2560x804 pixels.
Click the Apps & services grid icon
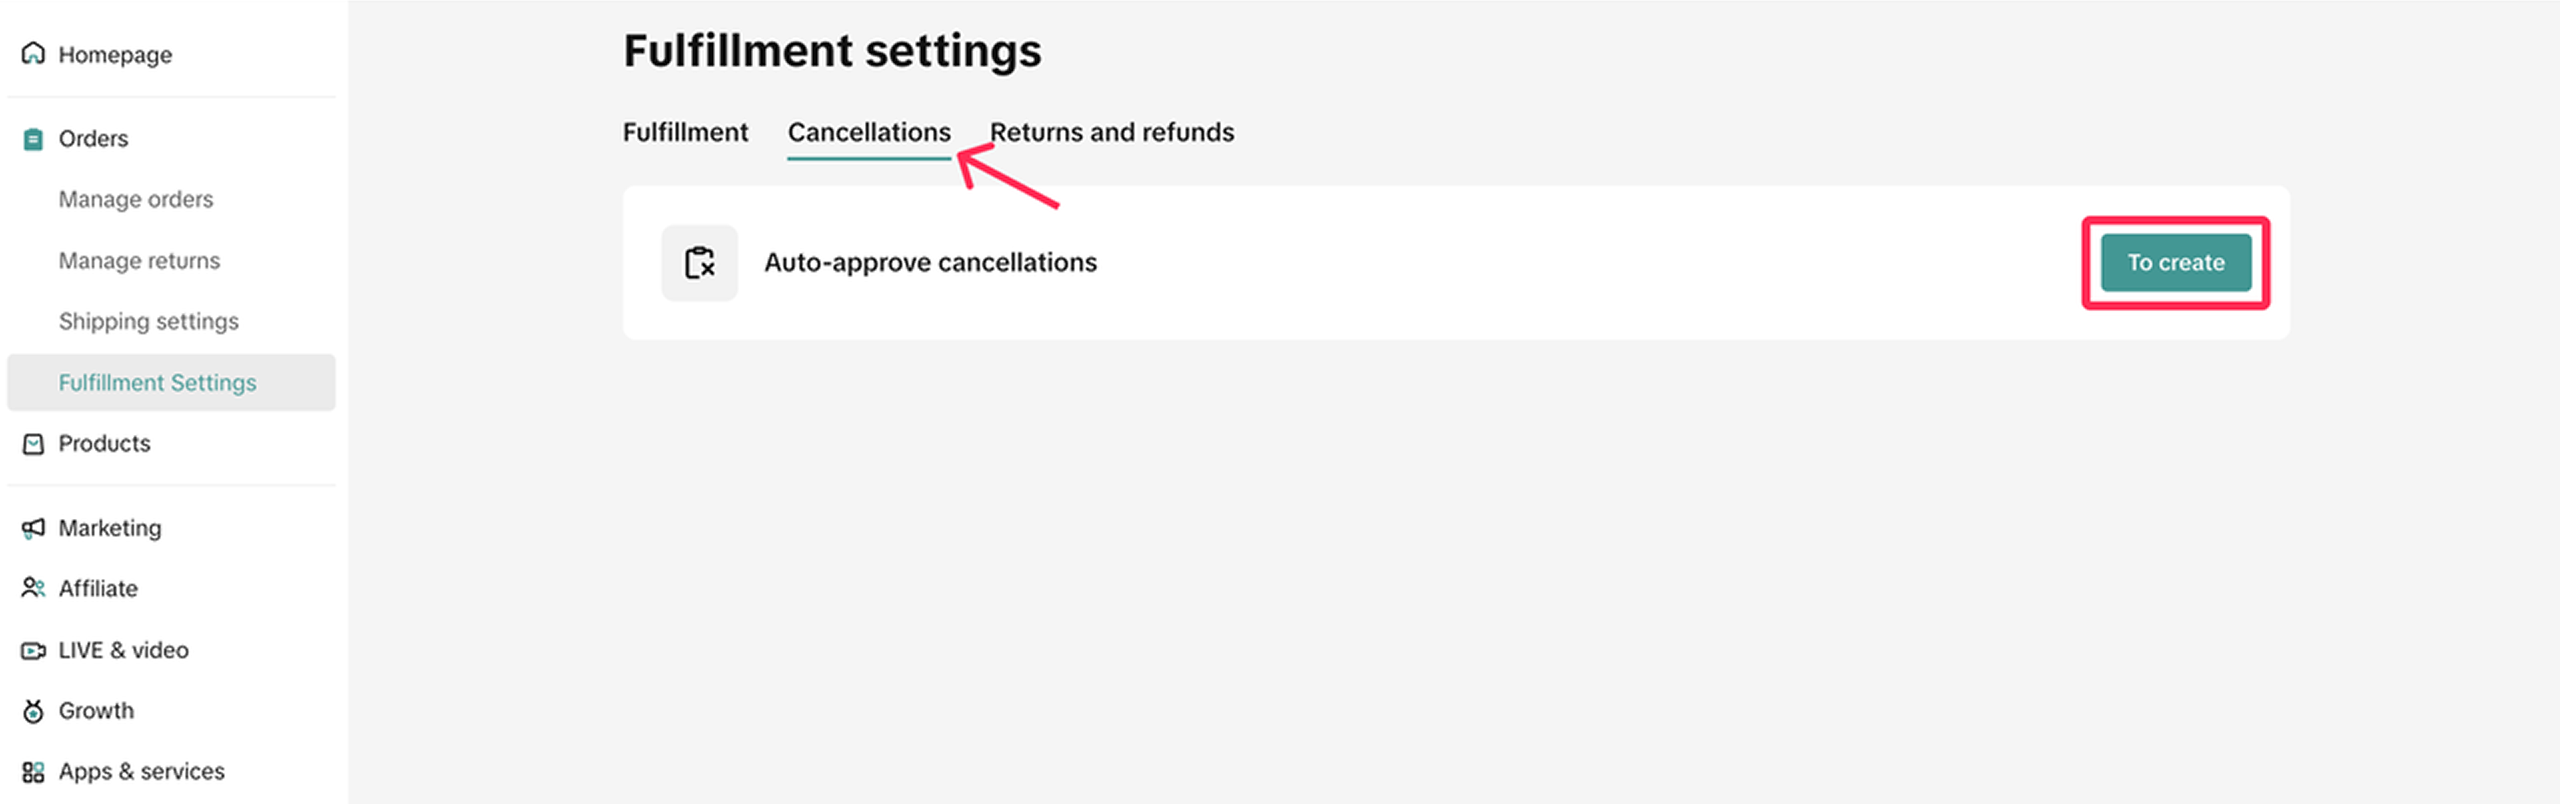click(x=33, y=772)
